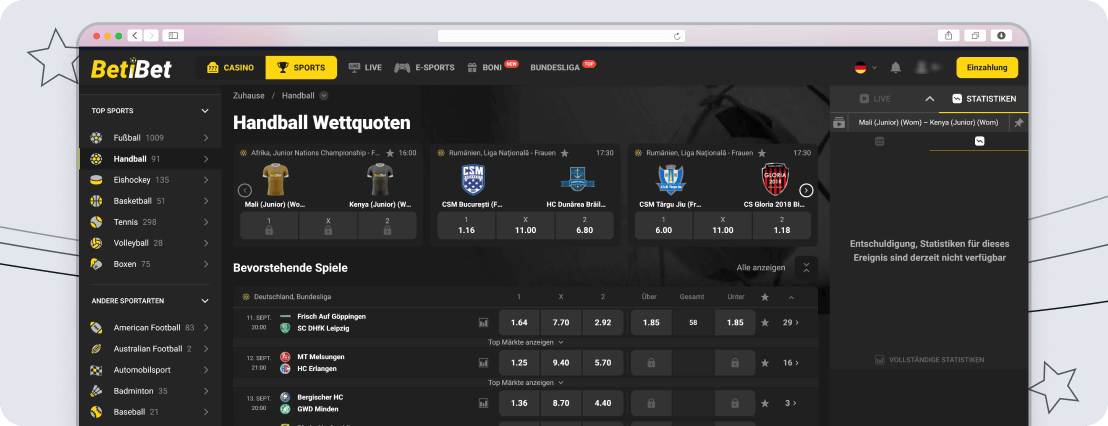Click browser share button
Viewport: 1108px width, 426px height.
click(x=948, y=35)
